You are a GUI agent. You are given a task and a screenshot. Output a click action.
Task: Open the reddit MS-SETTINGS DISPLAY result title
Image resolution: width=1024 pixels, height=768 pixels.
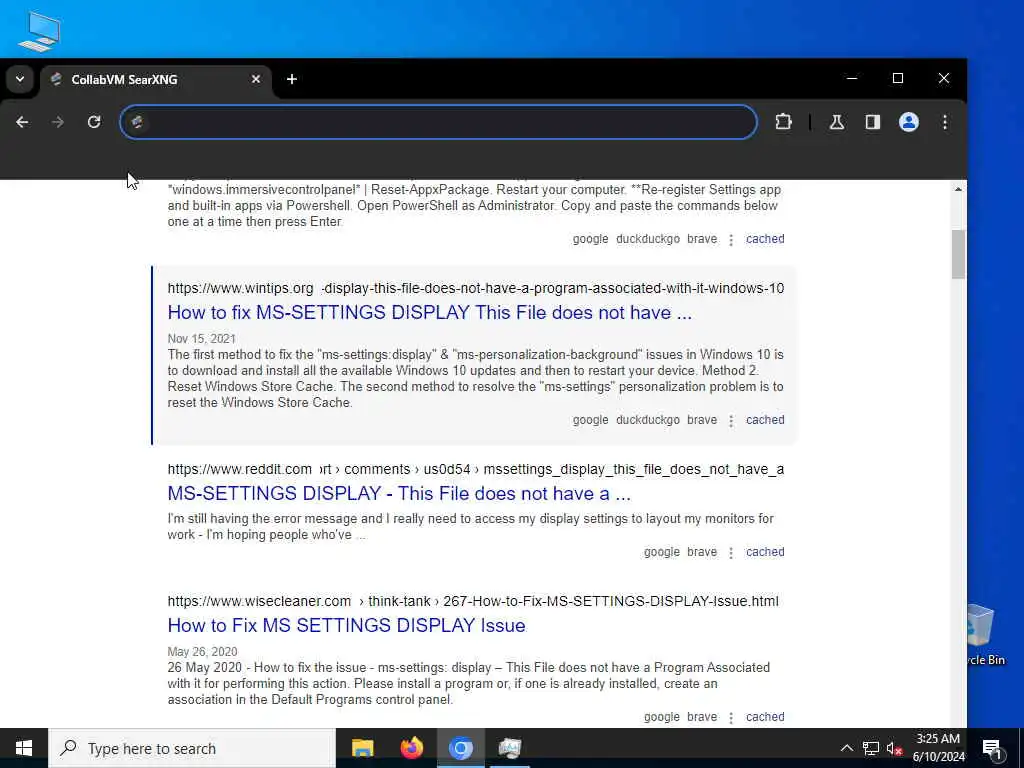coord(399,494)
